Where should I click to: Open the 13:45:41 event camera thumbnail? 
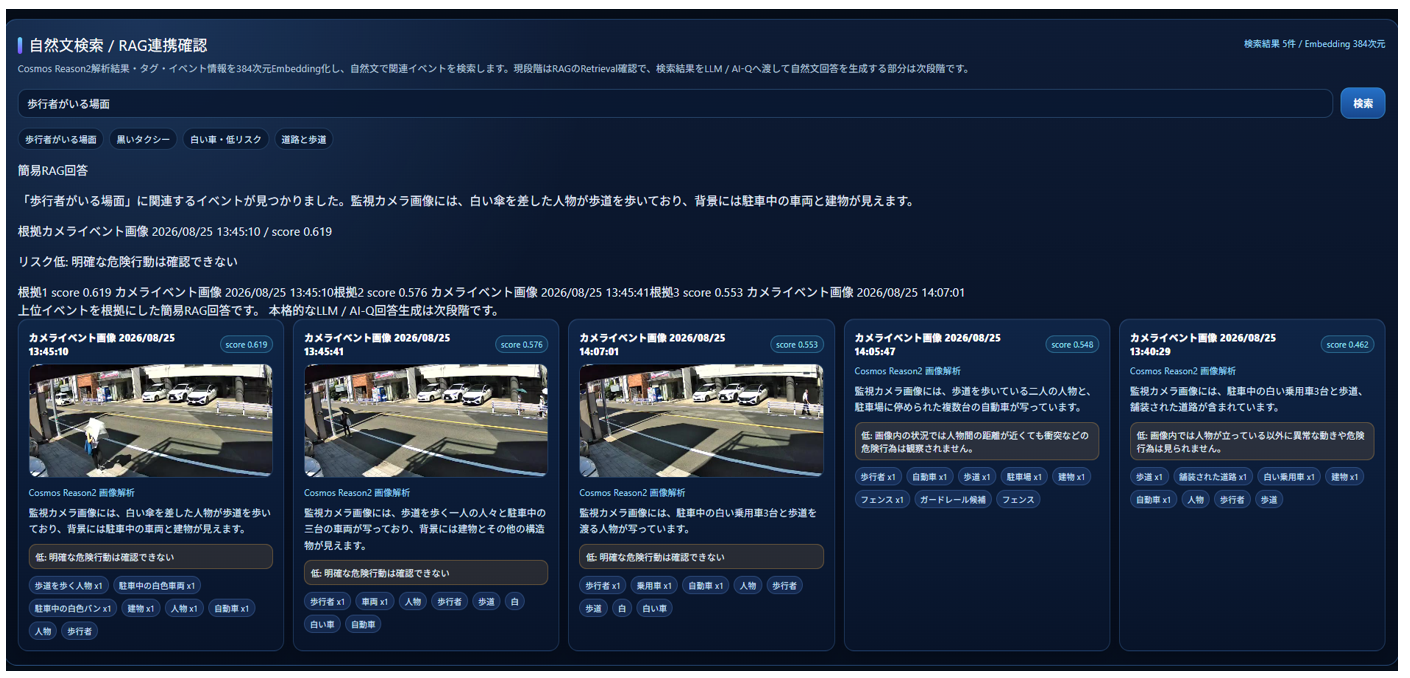(426, 420)
